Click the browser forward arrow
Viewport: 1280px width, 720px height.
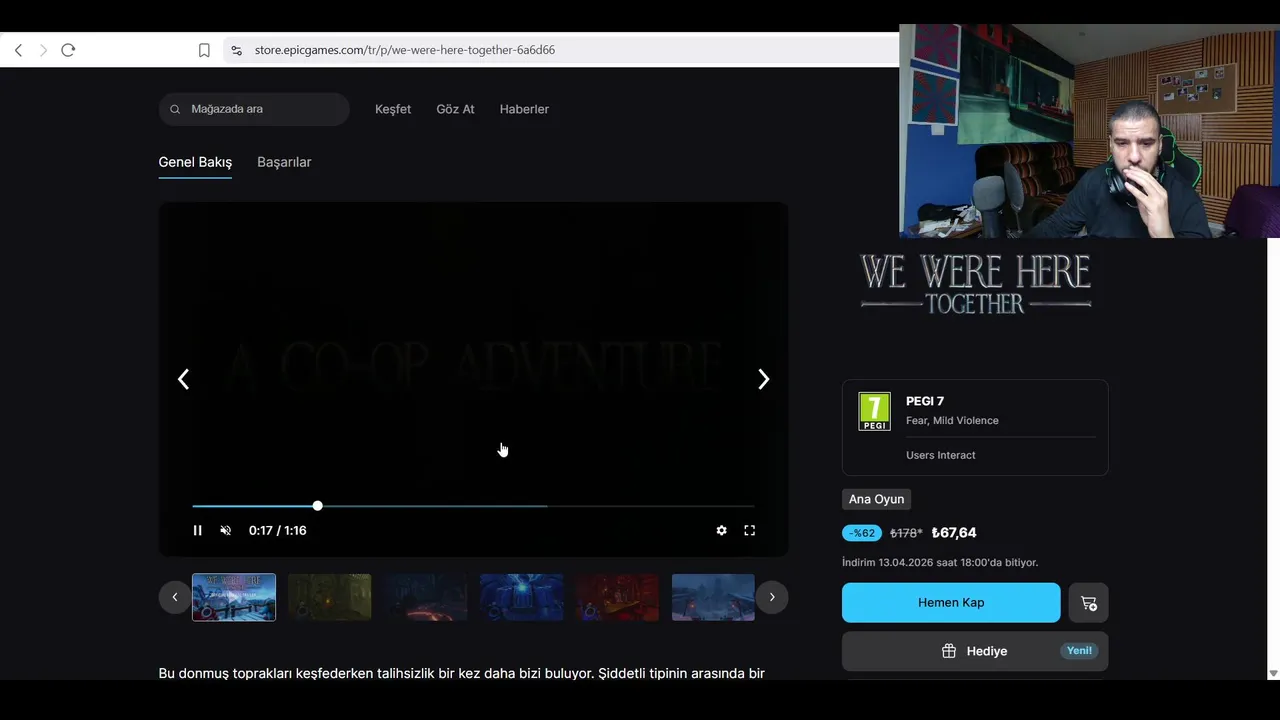click(43, 50)
